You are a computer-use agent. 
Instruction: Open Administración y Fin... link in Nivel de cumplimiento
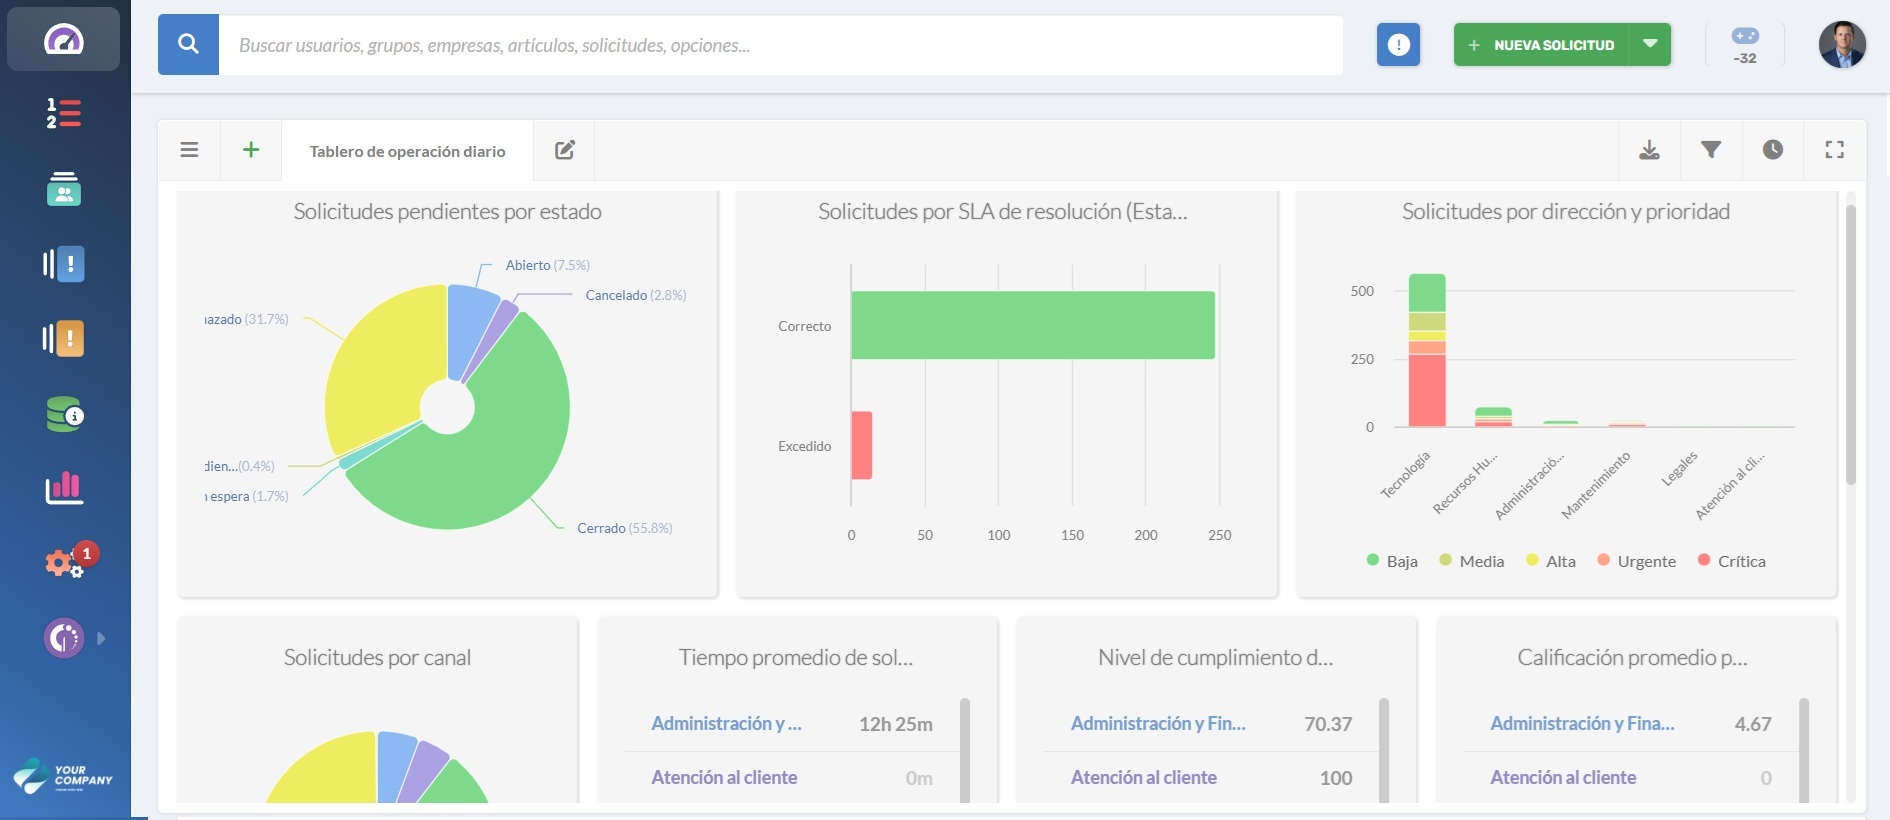click(1158, 723)
